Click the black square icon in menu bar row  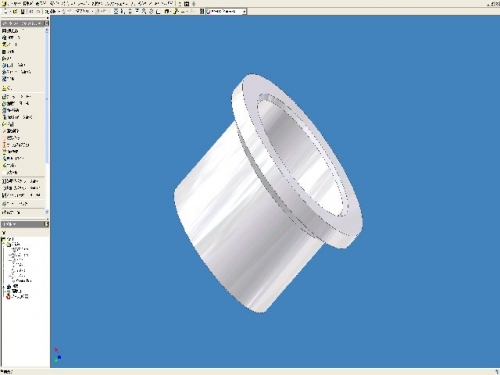187,4
